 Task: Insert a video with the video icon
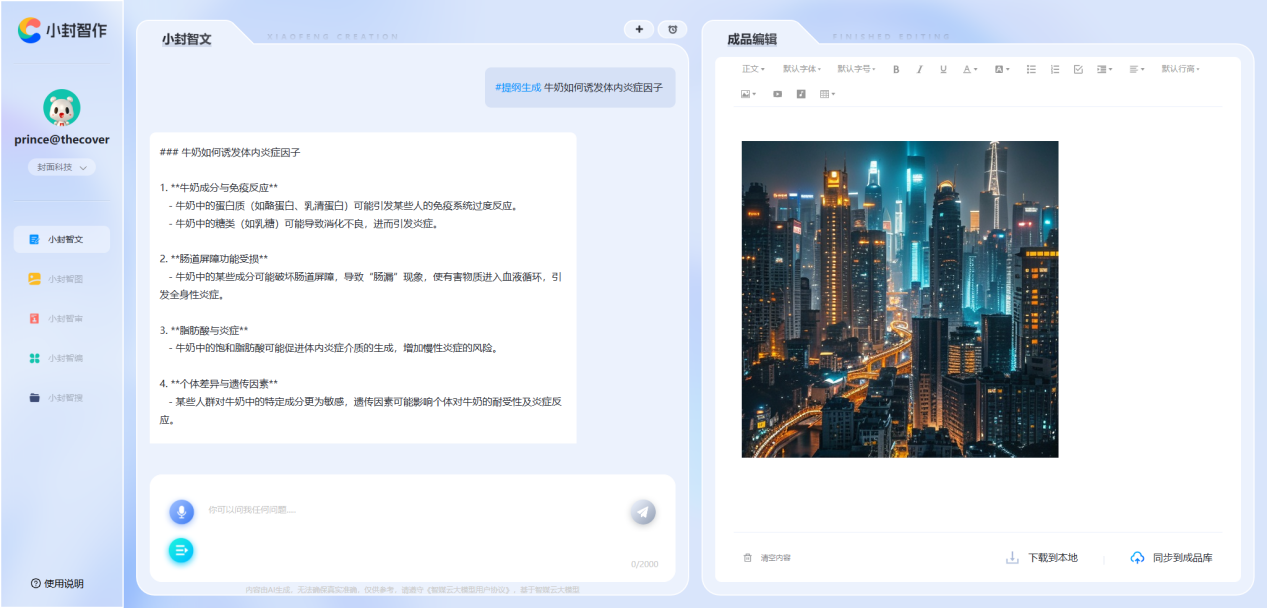[x=777, y=94]
